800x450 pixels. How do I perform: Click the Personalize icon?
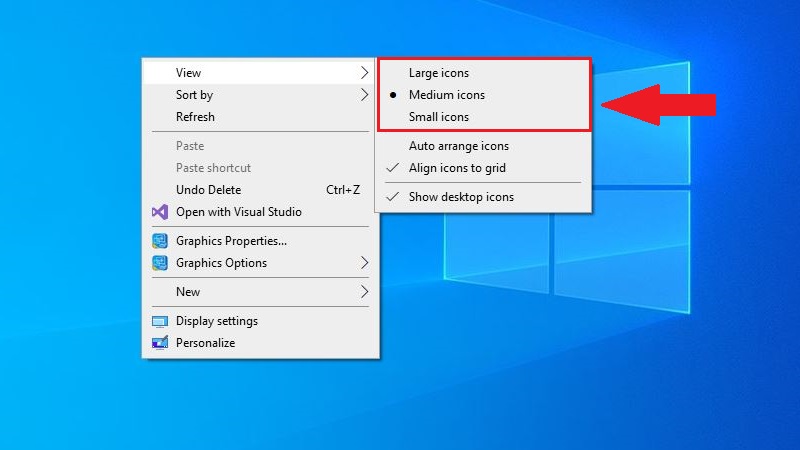tap(159, 343)
